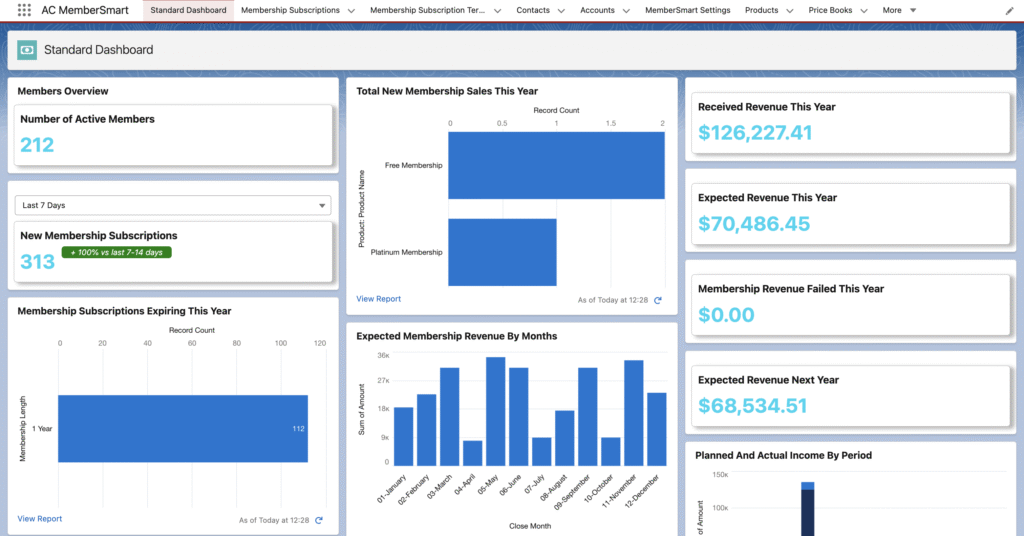Screen dimensions: 1024x536
Task: Click the Membership Revenue Failed This Year label
Action: coord(791,289)
